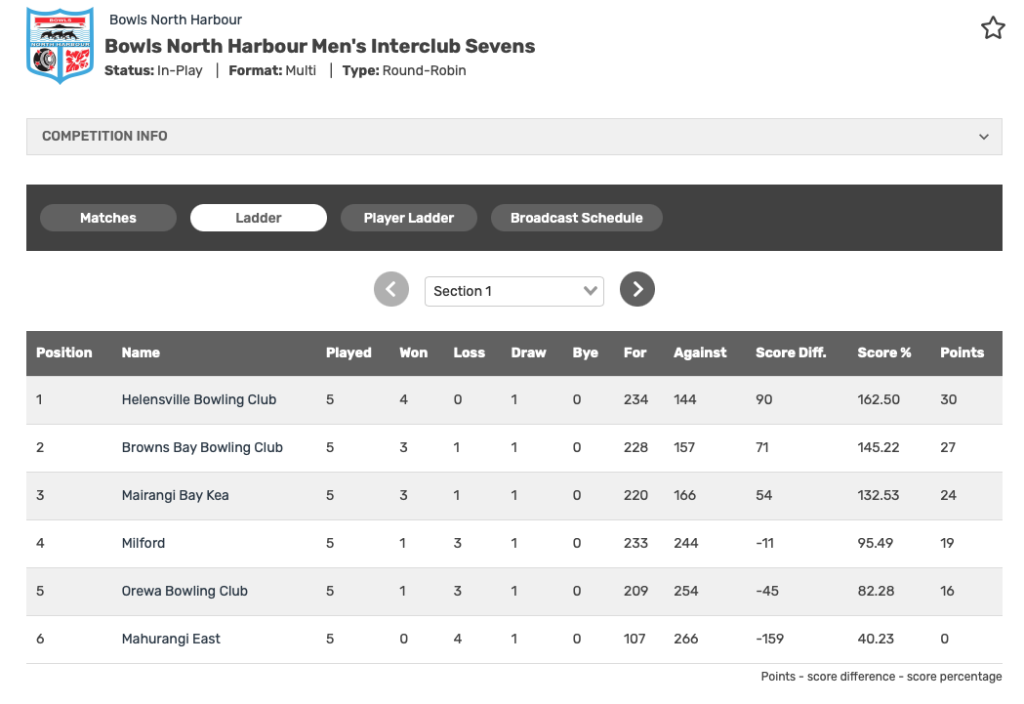Image resolution: width=1024 pixels, height=704 pixels.
Task: Open the Broadcast Schedule tab
Action: [x=577, y=218]
